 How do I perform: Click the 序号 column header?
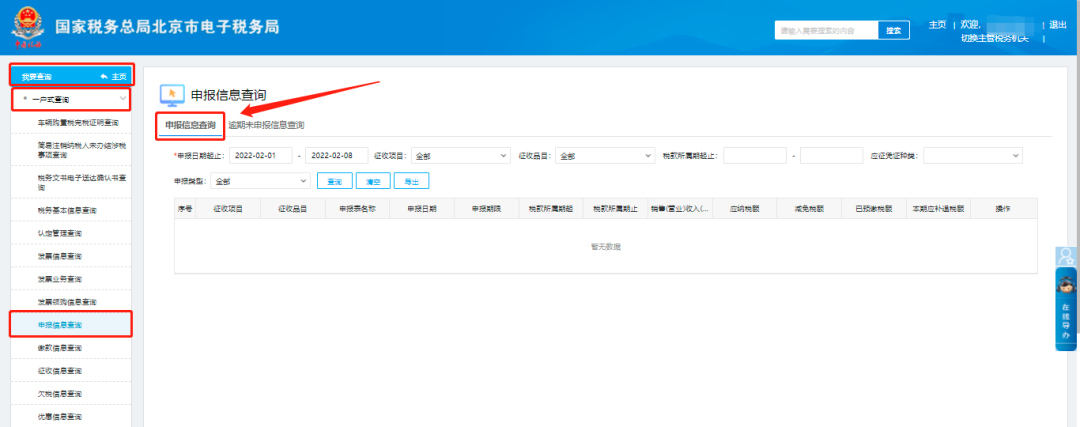point(185,209)
